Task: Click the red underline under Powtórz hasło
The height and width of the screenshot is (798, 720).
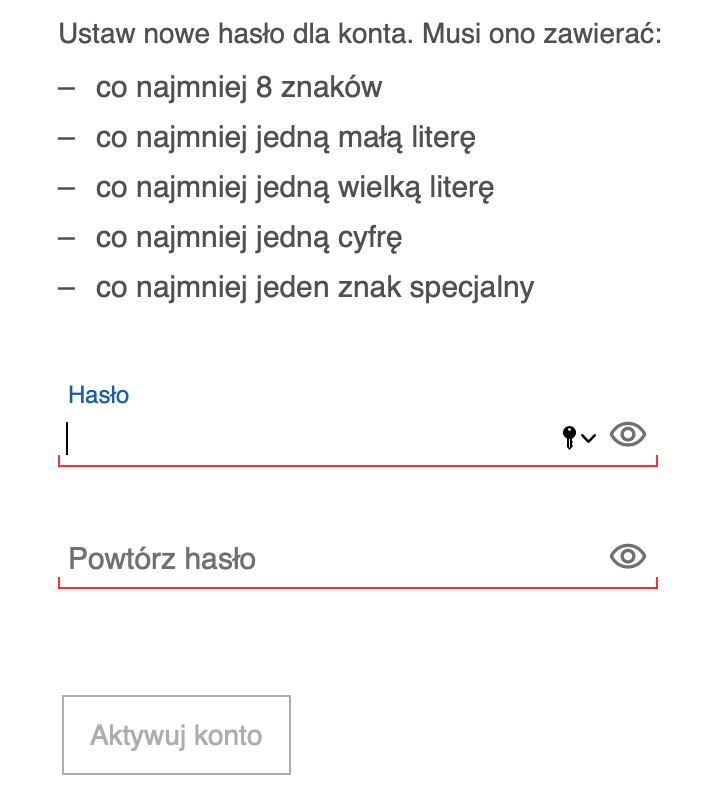Action: pyautogui.click(x=358, y=587)
